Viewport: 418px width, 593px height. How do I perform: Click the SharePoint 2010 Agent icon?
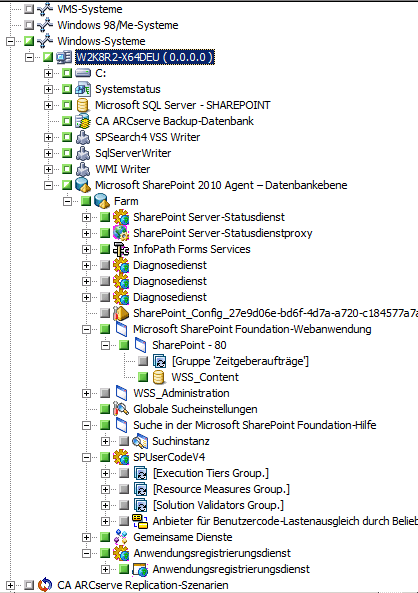pos(83,185)
